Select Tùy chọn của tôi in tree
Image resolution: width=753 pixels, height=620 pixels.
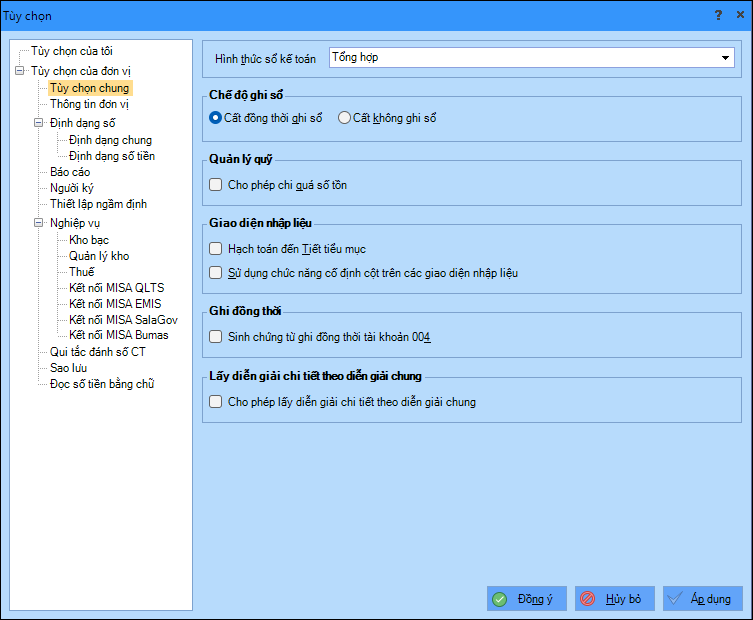click(72, 51)
